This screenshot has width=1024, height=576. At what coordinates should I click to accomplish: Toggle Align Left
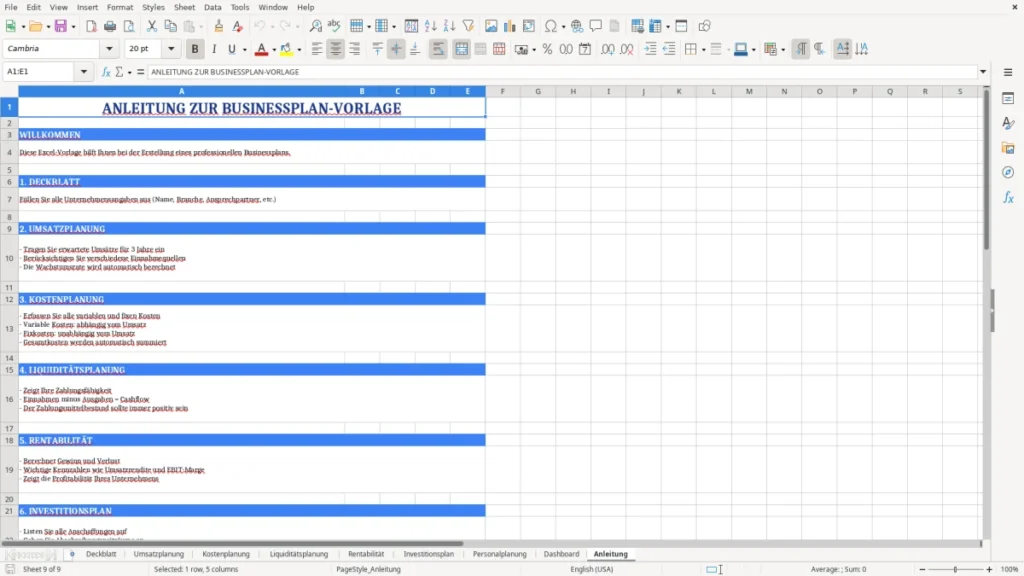317,49
